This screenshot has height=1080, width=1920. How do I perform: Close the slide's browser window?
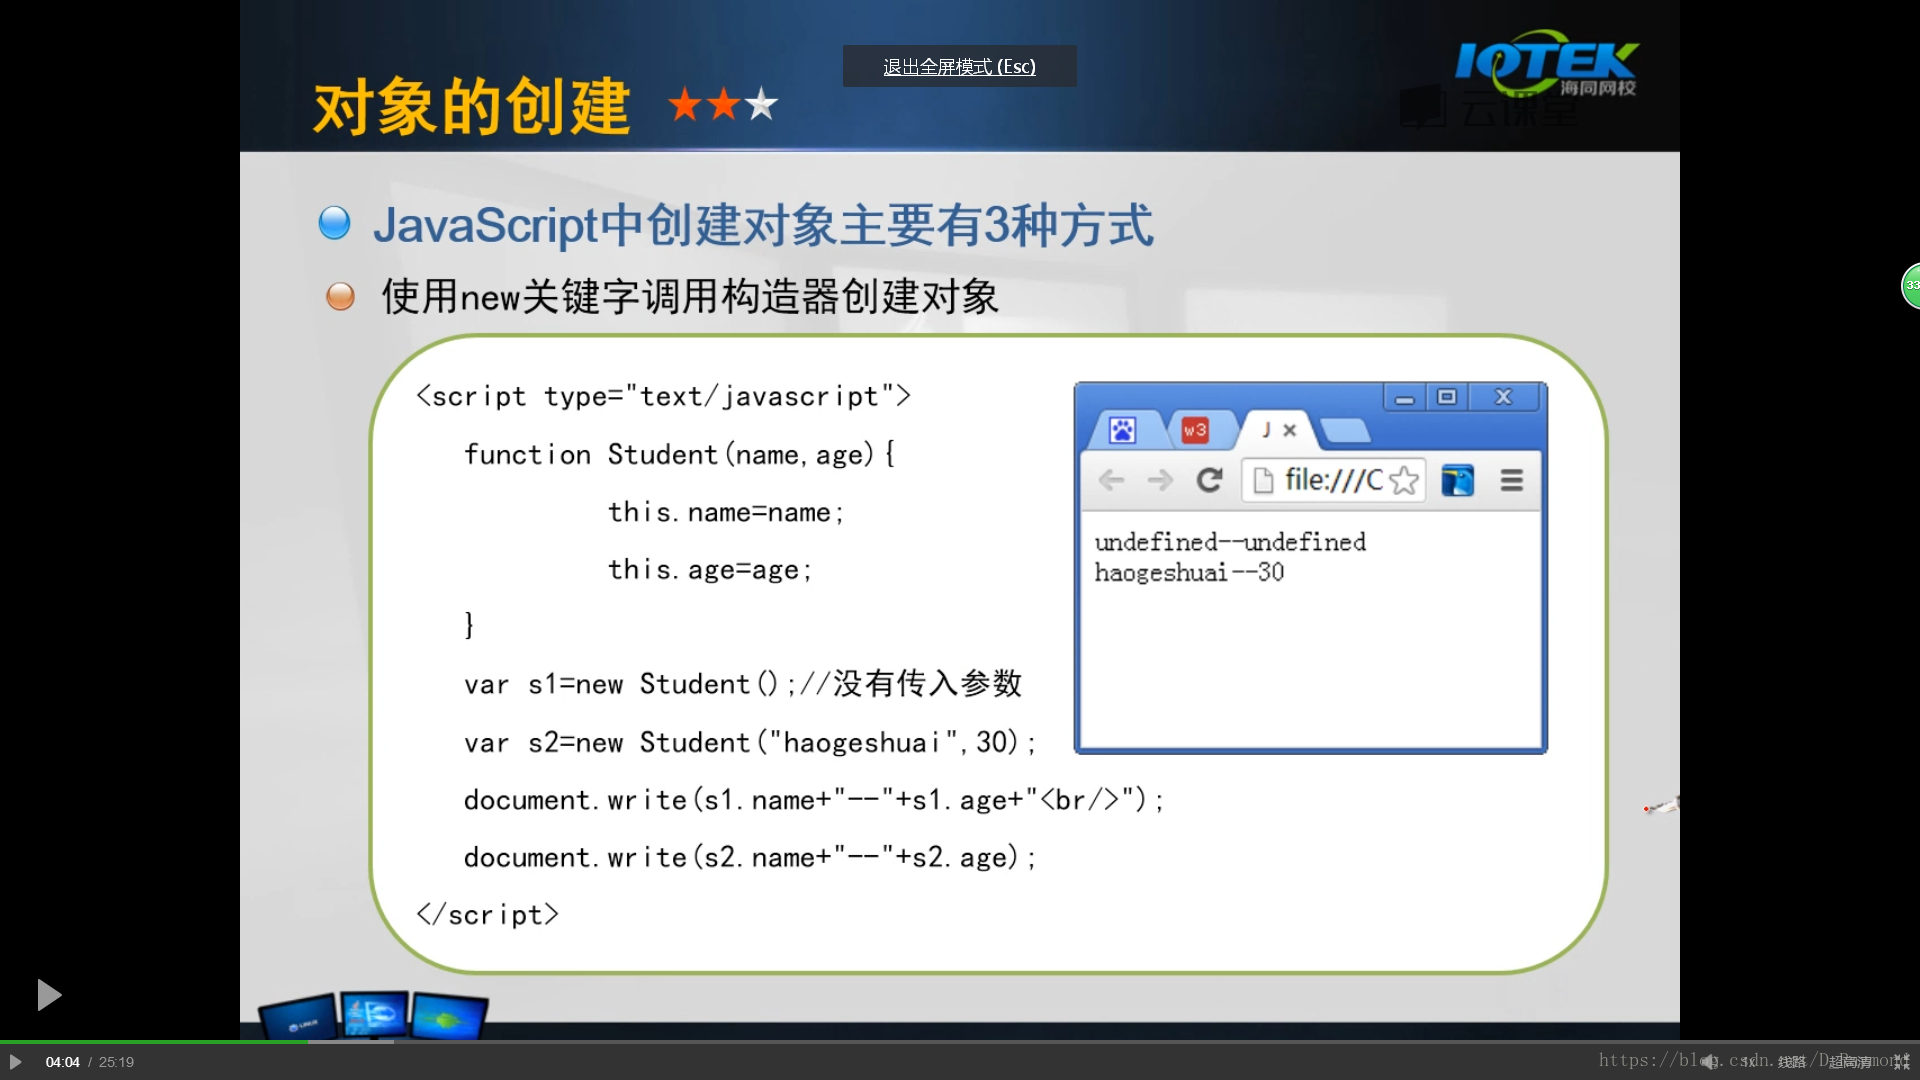pos(1503,398)
